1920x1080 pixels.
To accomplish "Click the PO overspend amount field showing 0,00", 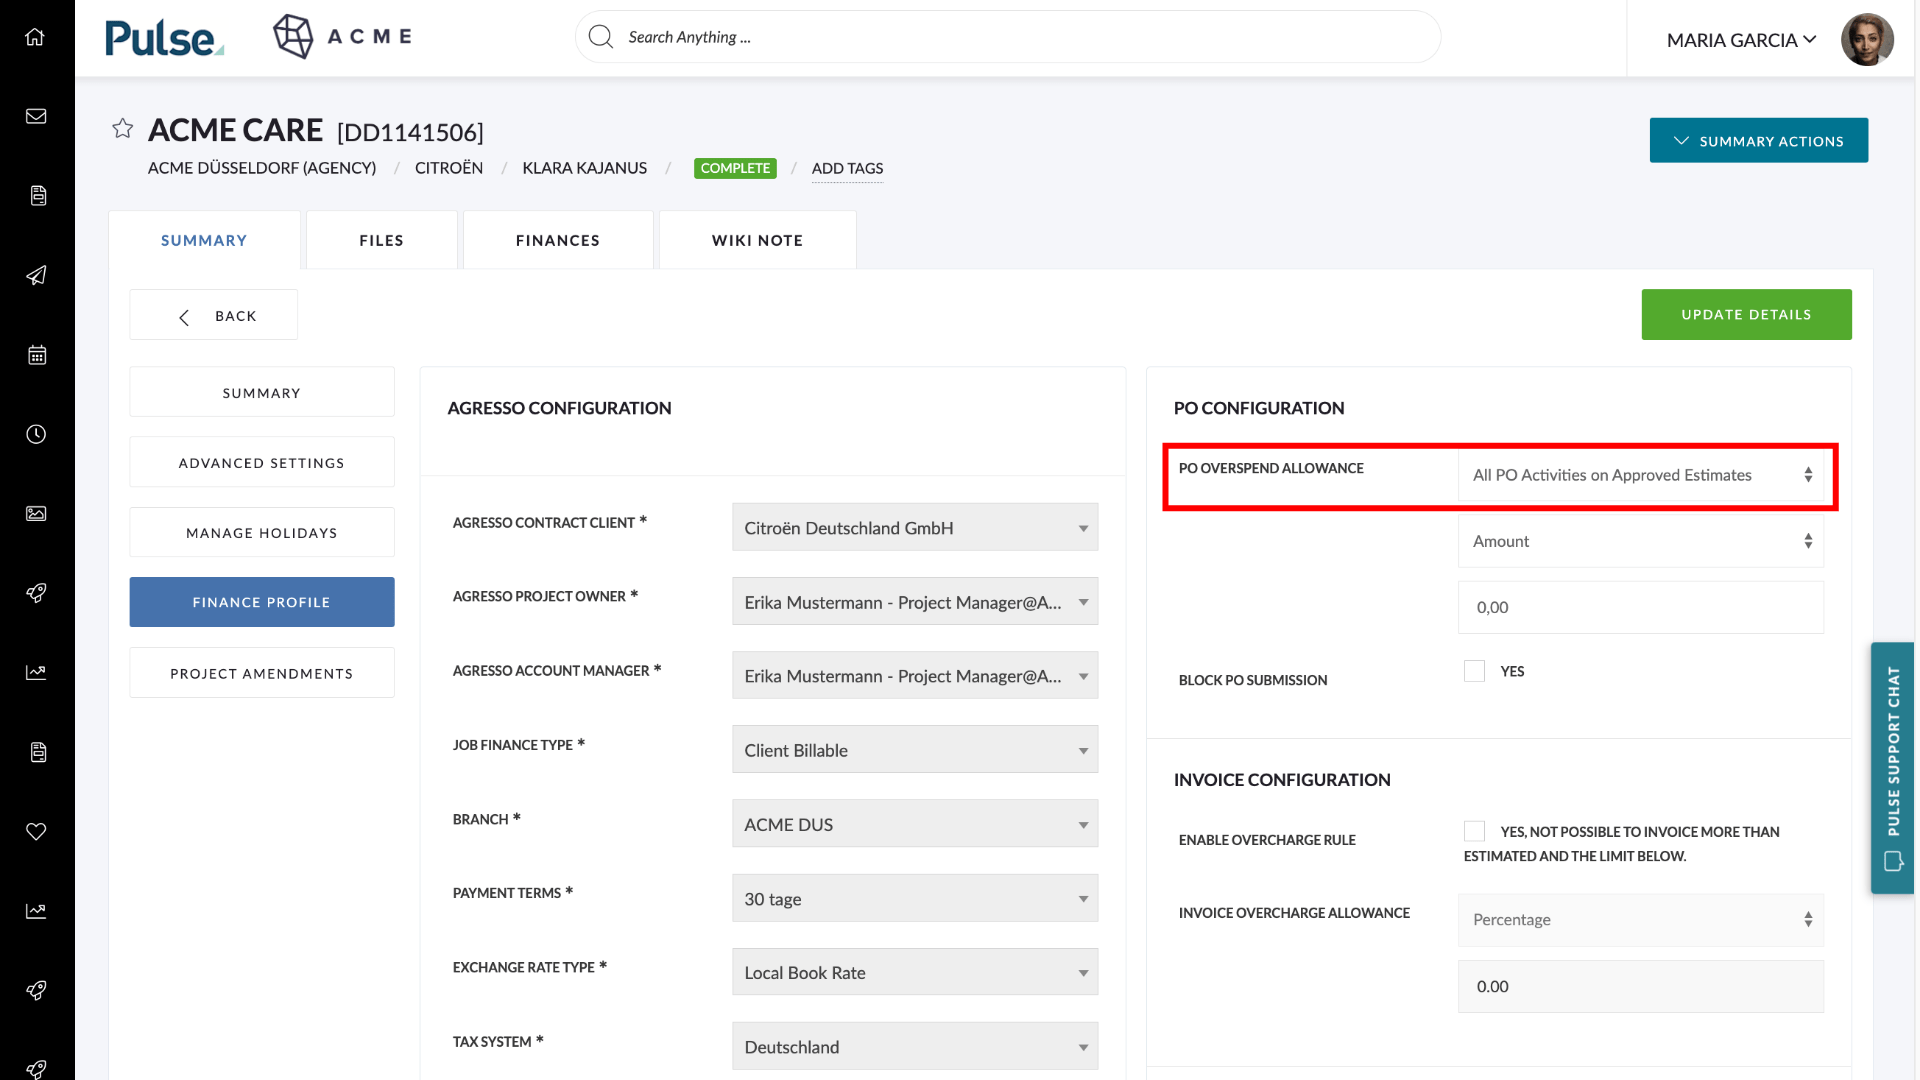I will pyautogui.click(x=1641, y=607).
